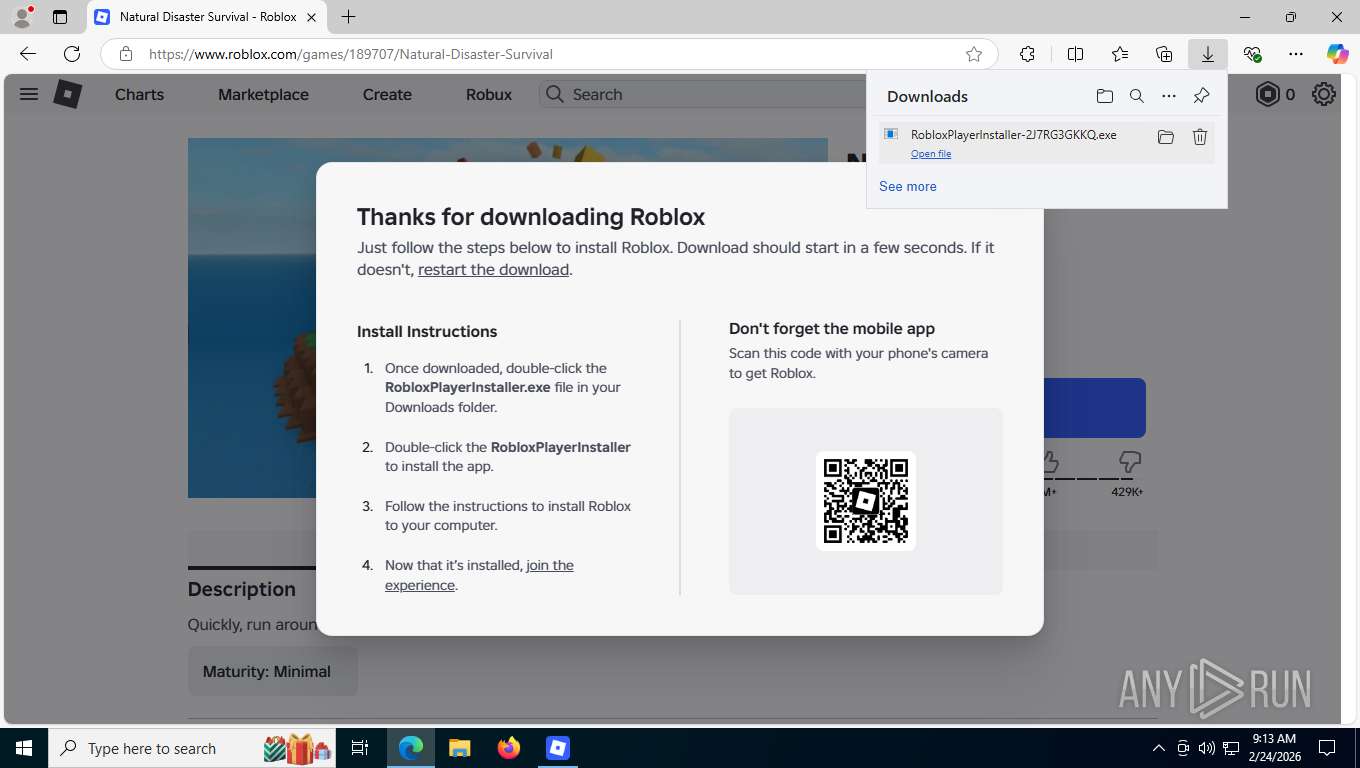The height and width of the screenshot is (768, 1360).
Task: Go to Roblox home logo
Action: [67, 94]
